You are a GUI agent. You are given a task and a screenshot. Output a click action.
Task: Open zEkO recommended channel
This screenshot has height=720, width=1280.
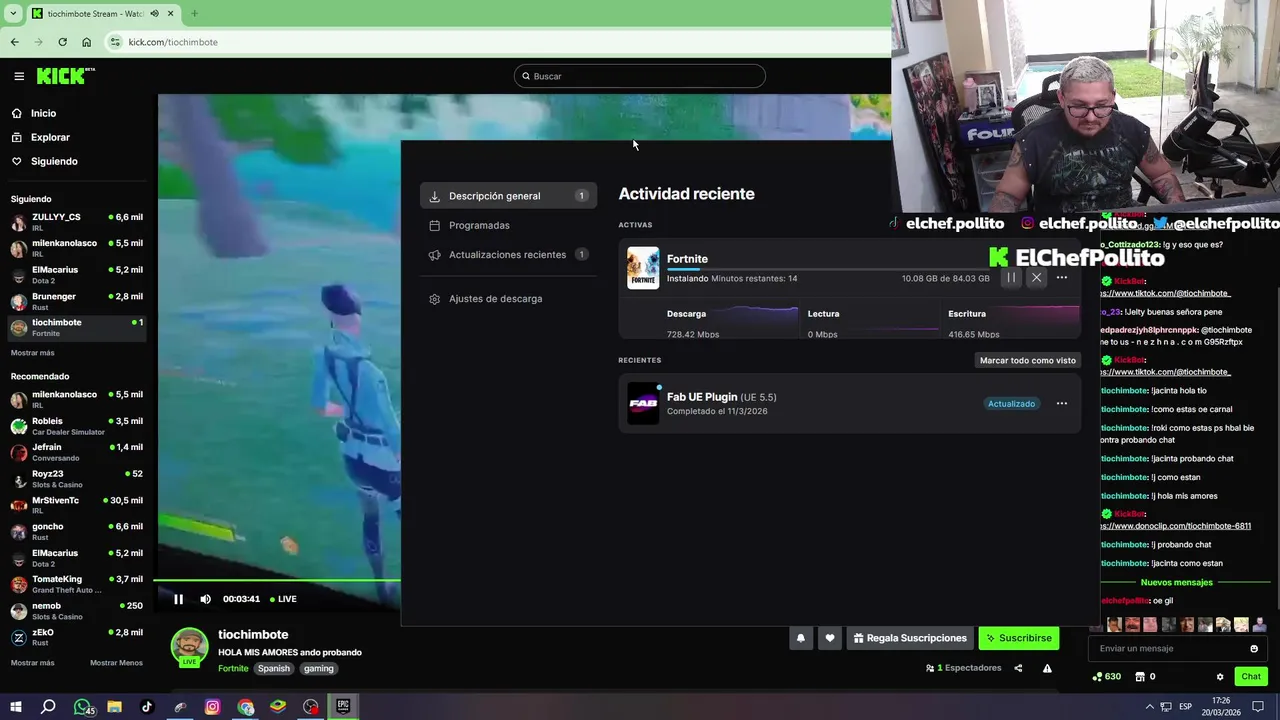(78, 637)
